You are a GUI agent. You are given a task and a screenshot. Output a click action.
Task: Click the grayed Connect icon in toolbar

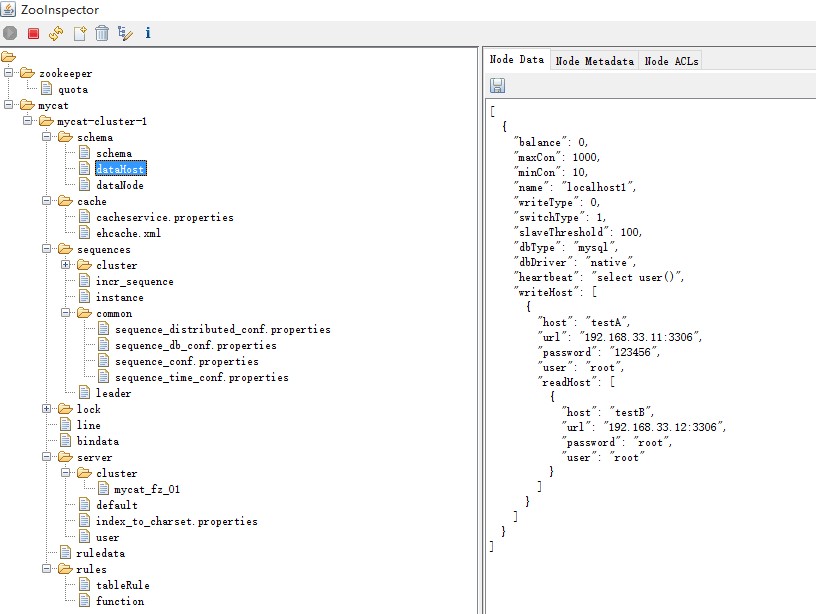pos(10,33)
